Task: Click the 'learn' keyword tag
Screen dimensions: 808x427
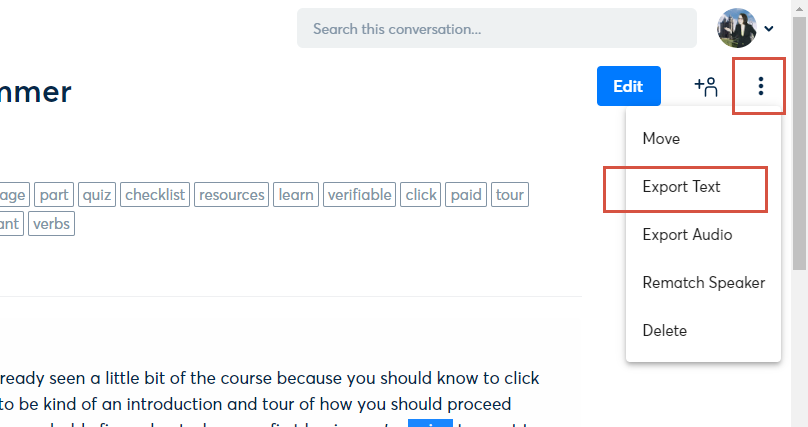Action: coord(296,195)
